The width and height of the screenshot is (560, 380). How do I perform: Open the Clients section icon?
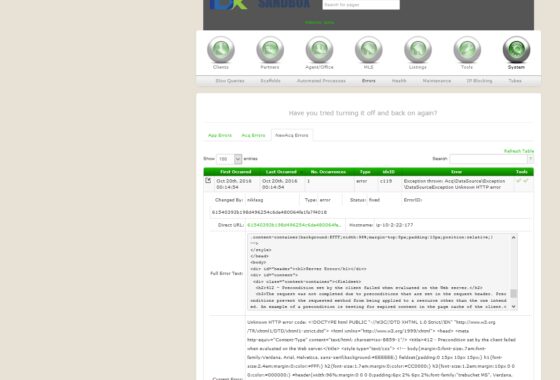point(221,50)
